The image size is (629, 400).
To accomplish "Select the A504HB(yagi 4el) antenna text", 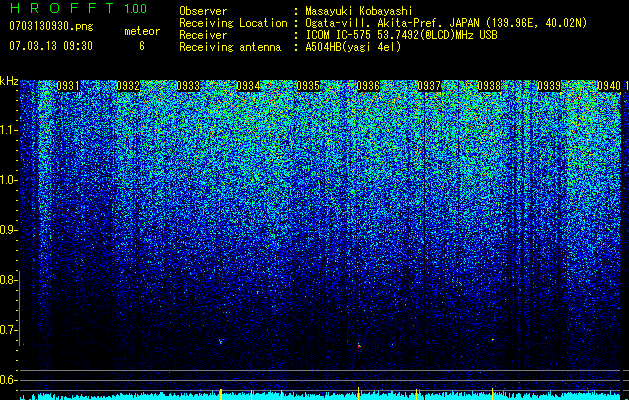I will tap(353, 47).
